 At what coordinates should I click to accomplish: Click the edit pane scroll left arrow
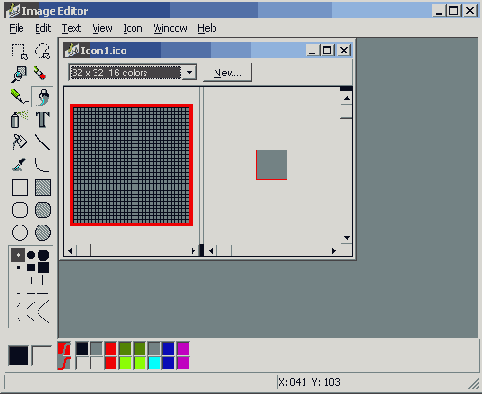[70, 251]
